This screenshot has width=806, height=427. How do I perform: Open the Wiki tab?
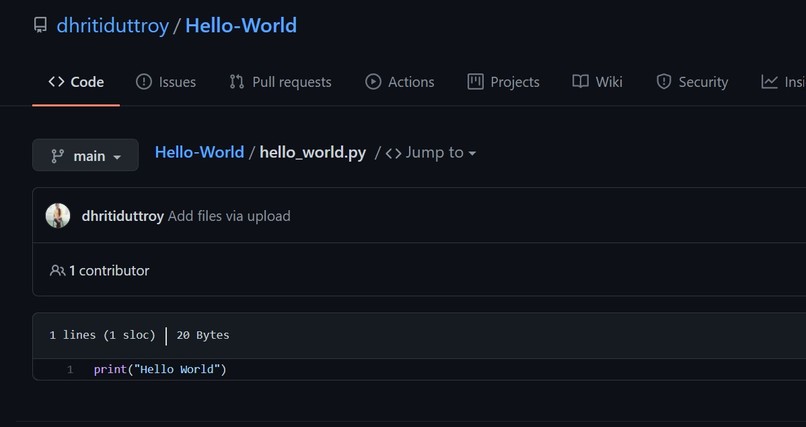597,82
